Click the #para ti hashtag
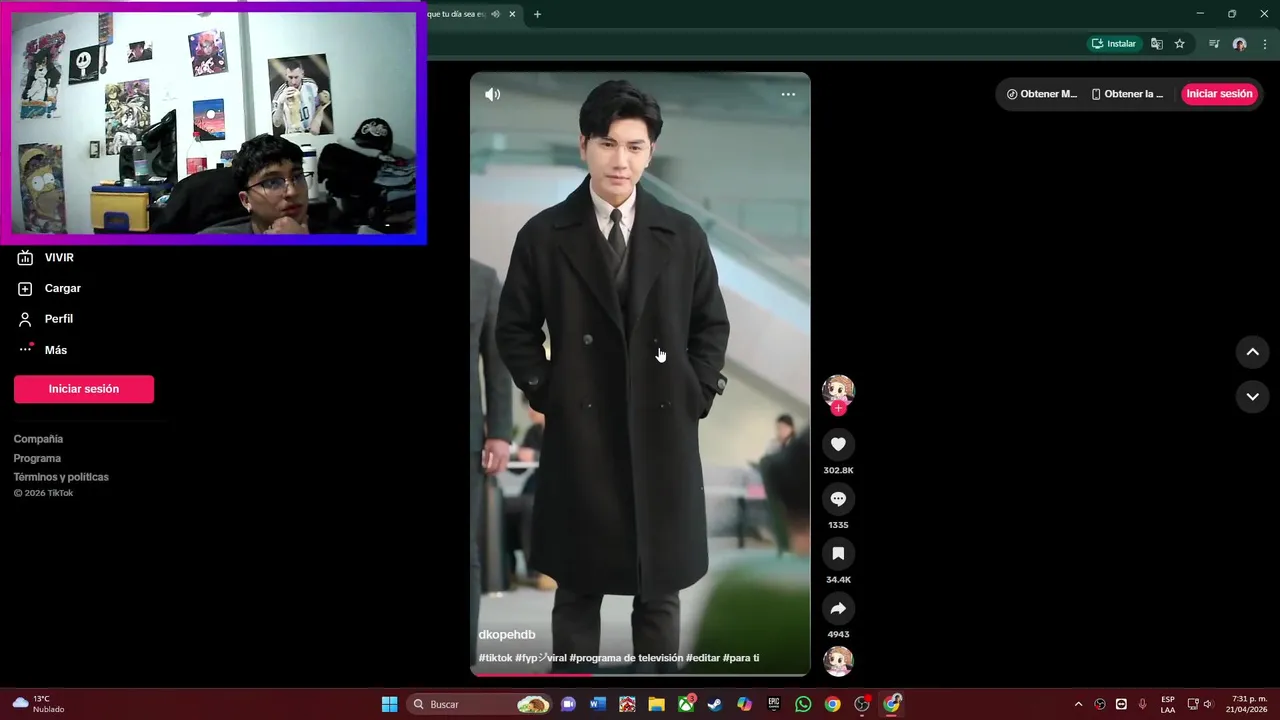The width and height of the screenshot is (1280, 720). pos(741,658)
